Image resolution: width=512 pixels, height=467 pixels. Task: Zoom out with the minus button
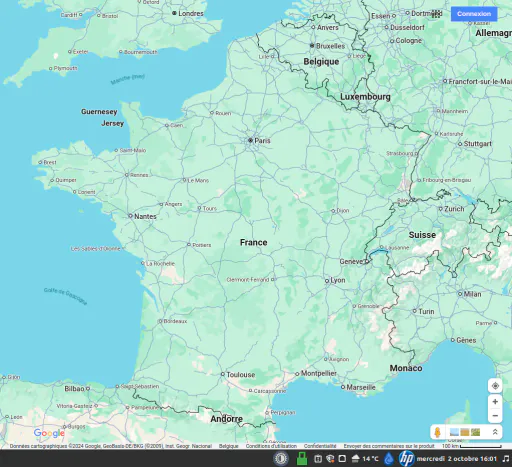click(x=495, y=416)
